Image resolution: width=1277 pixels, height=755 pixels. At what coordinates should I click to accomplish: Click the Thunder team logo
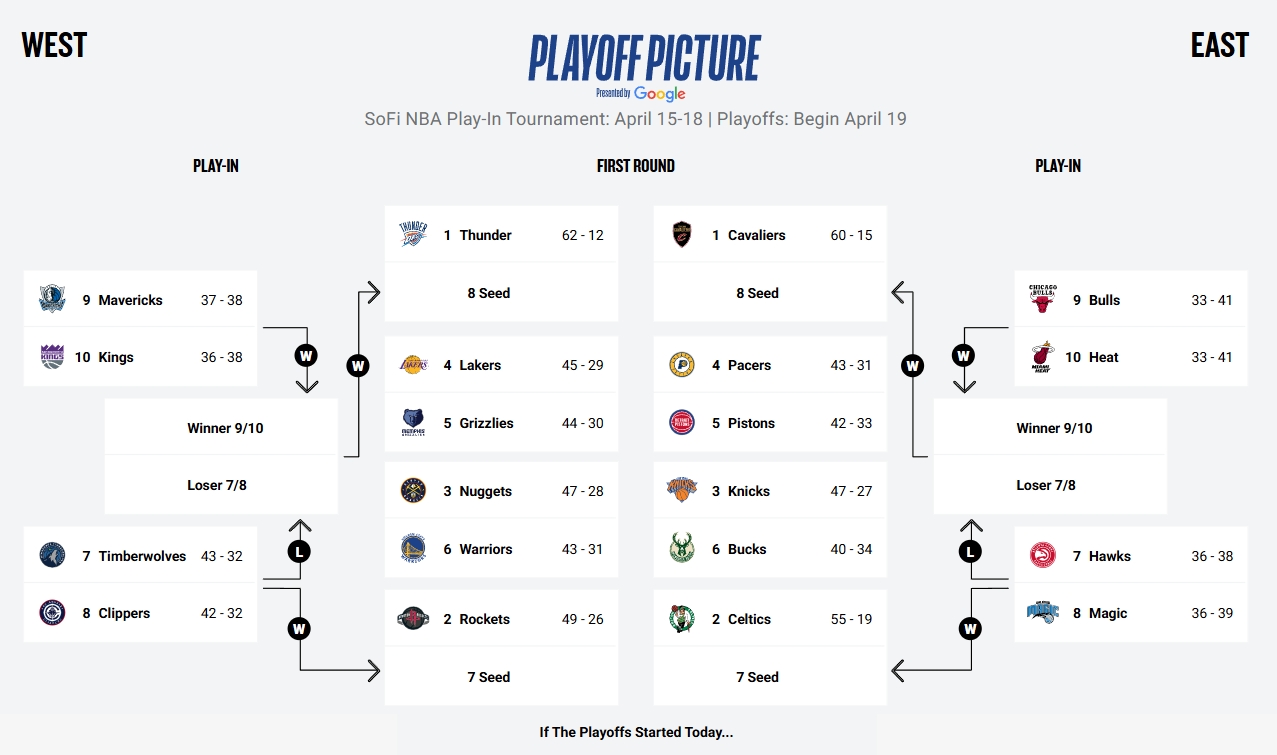click(x=413, y=235)
